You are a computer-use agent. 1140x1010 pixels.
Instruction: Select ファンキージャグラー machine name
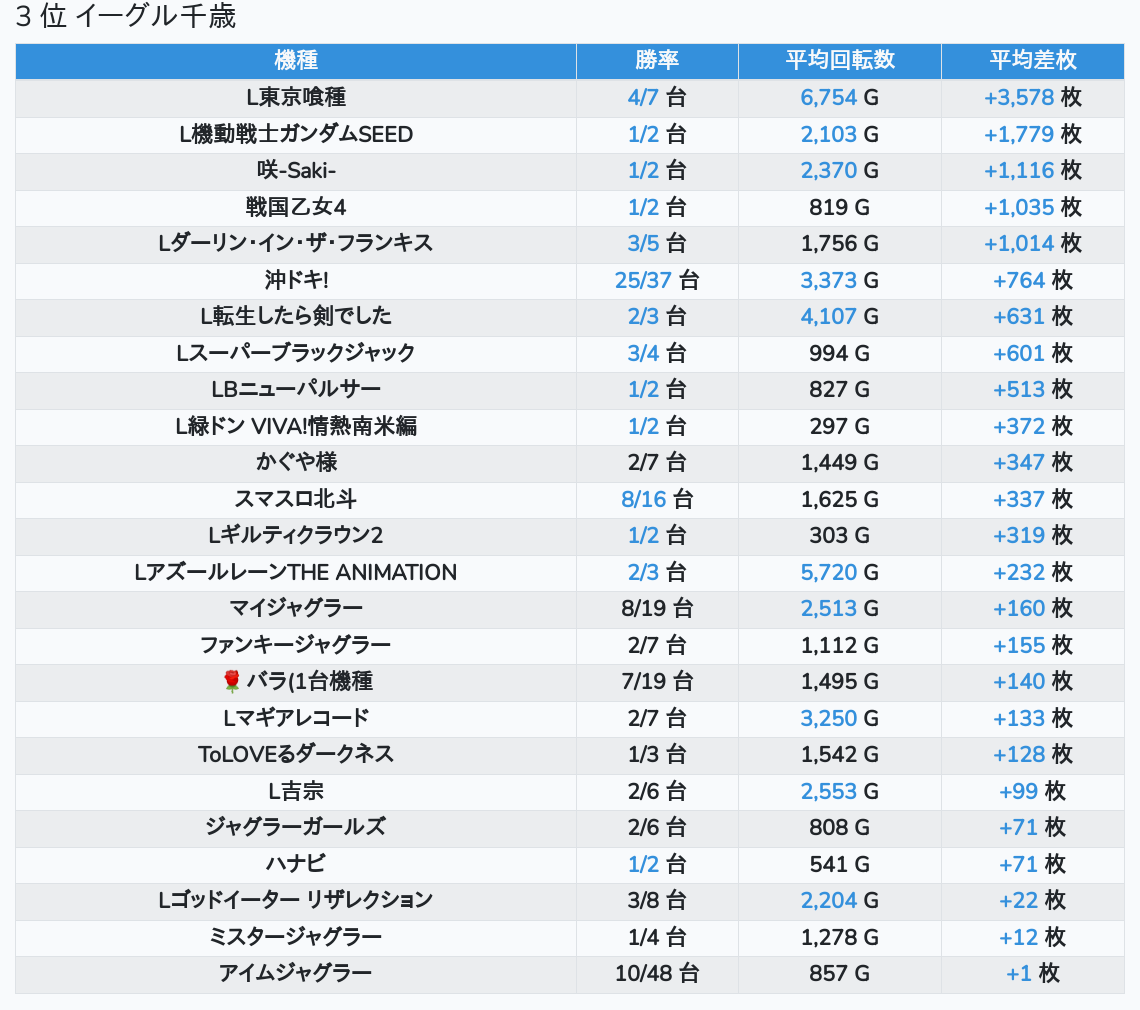pyautogui.click(x=296, y=645)
